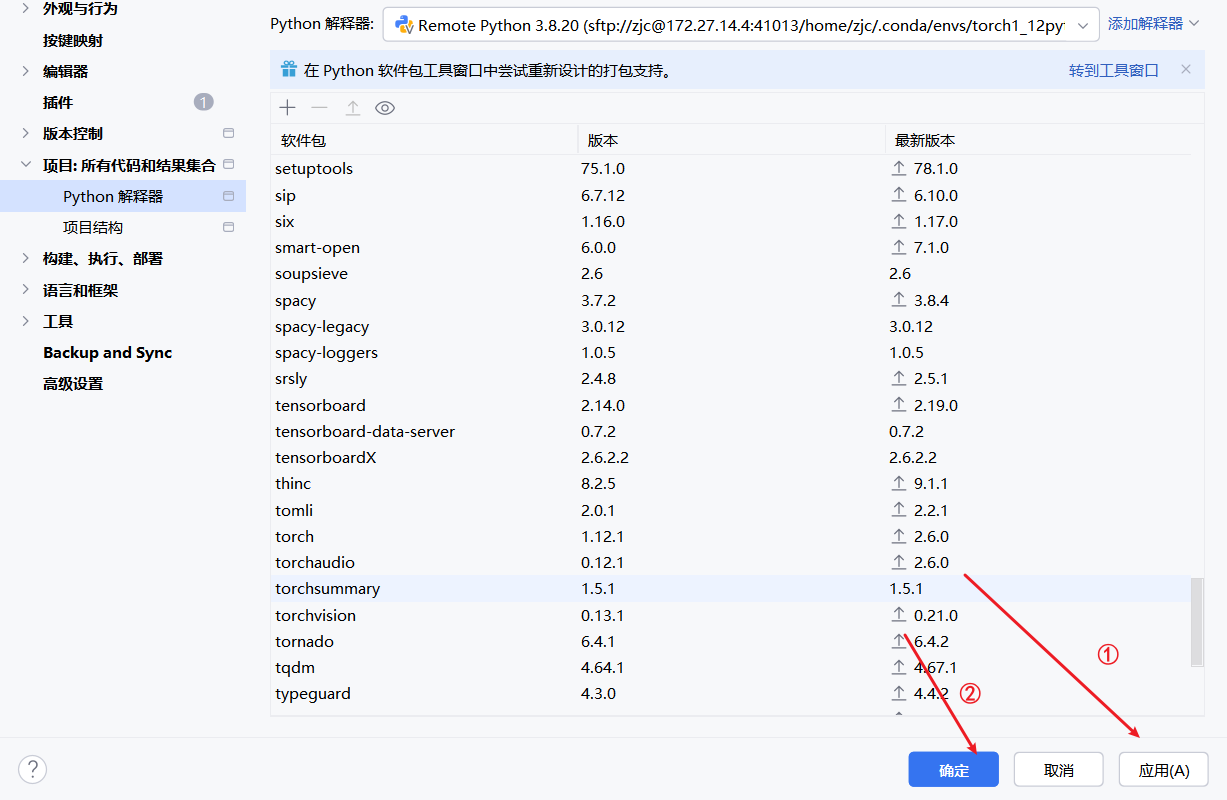Expand the 工具 settings section
The image size is (1227, 800).
(x=25, y=321)
